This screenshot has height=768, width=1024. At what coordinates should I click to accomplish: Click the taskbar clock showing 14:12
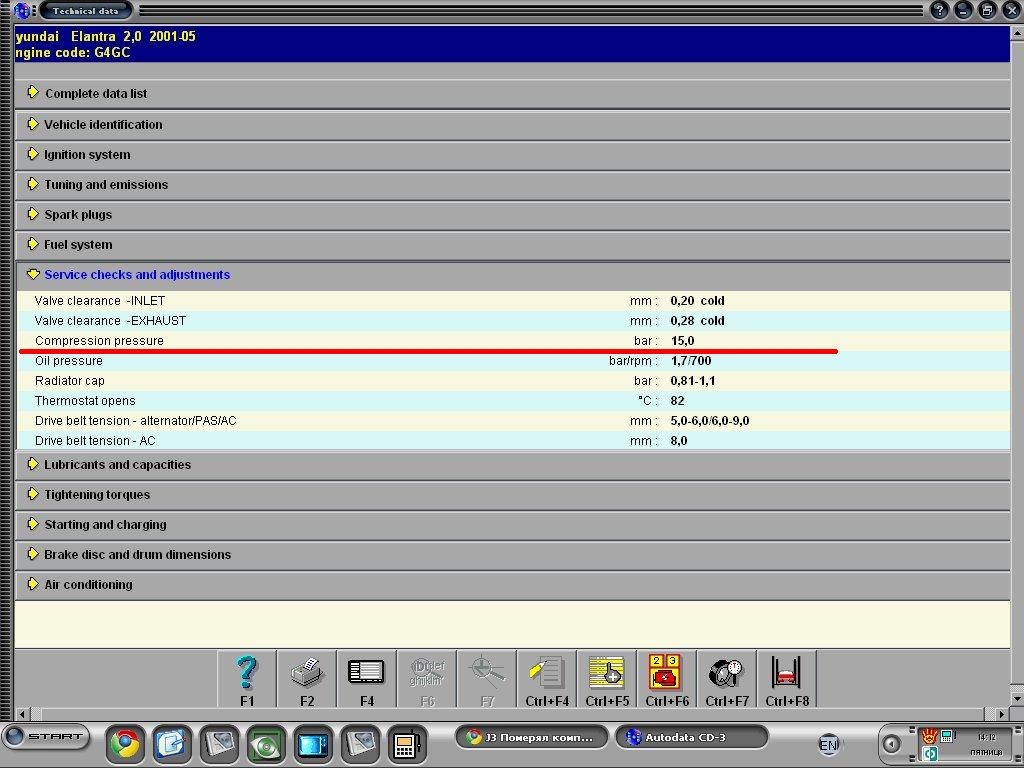pos(986,737)
